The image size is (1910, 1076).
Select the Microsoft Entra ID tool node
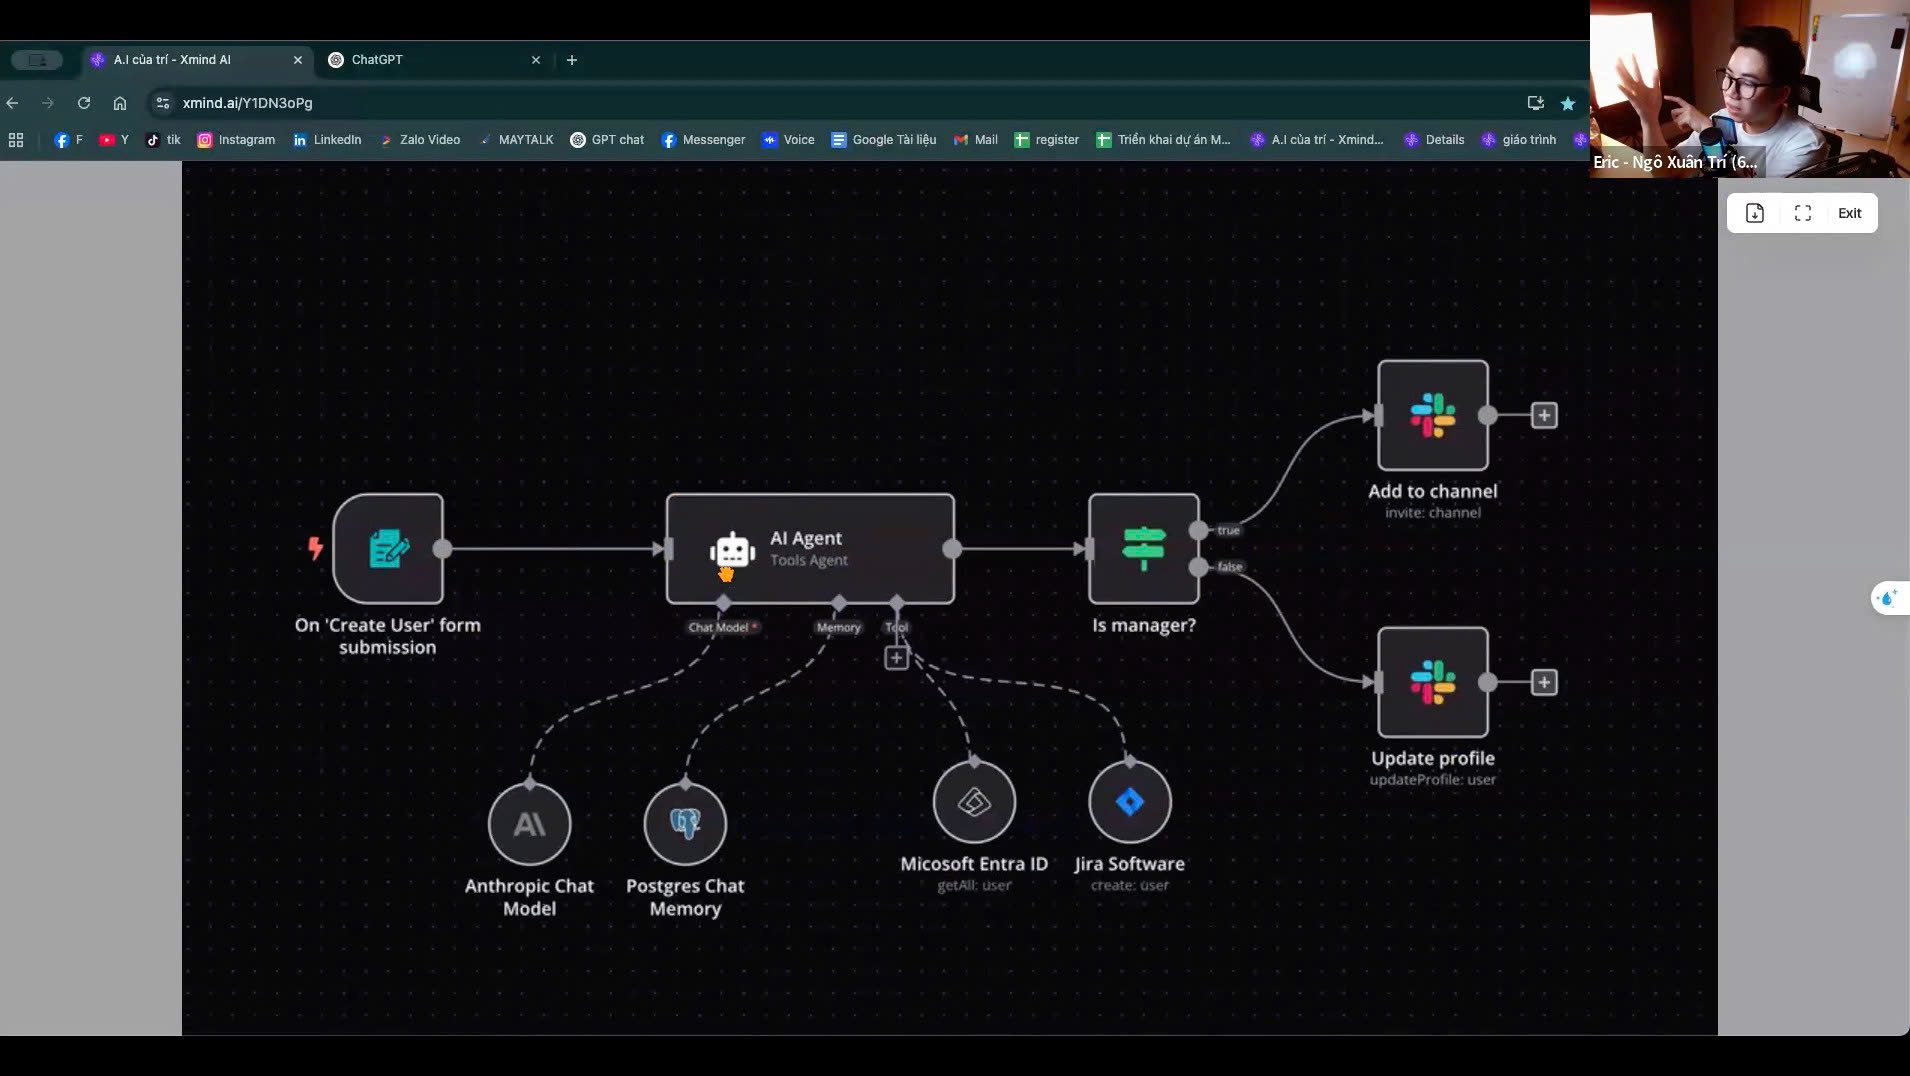[x=974, y=802]
